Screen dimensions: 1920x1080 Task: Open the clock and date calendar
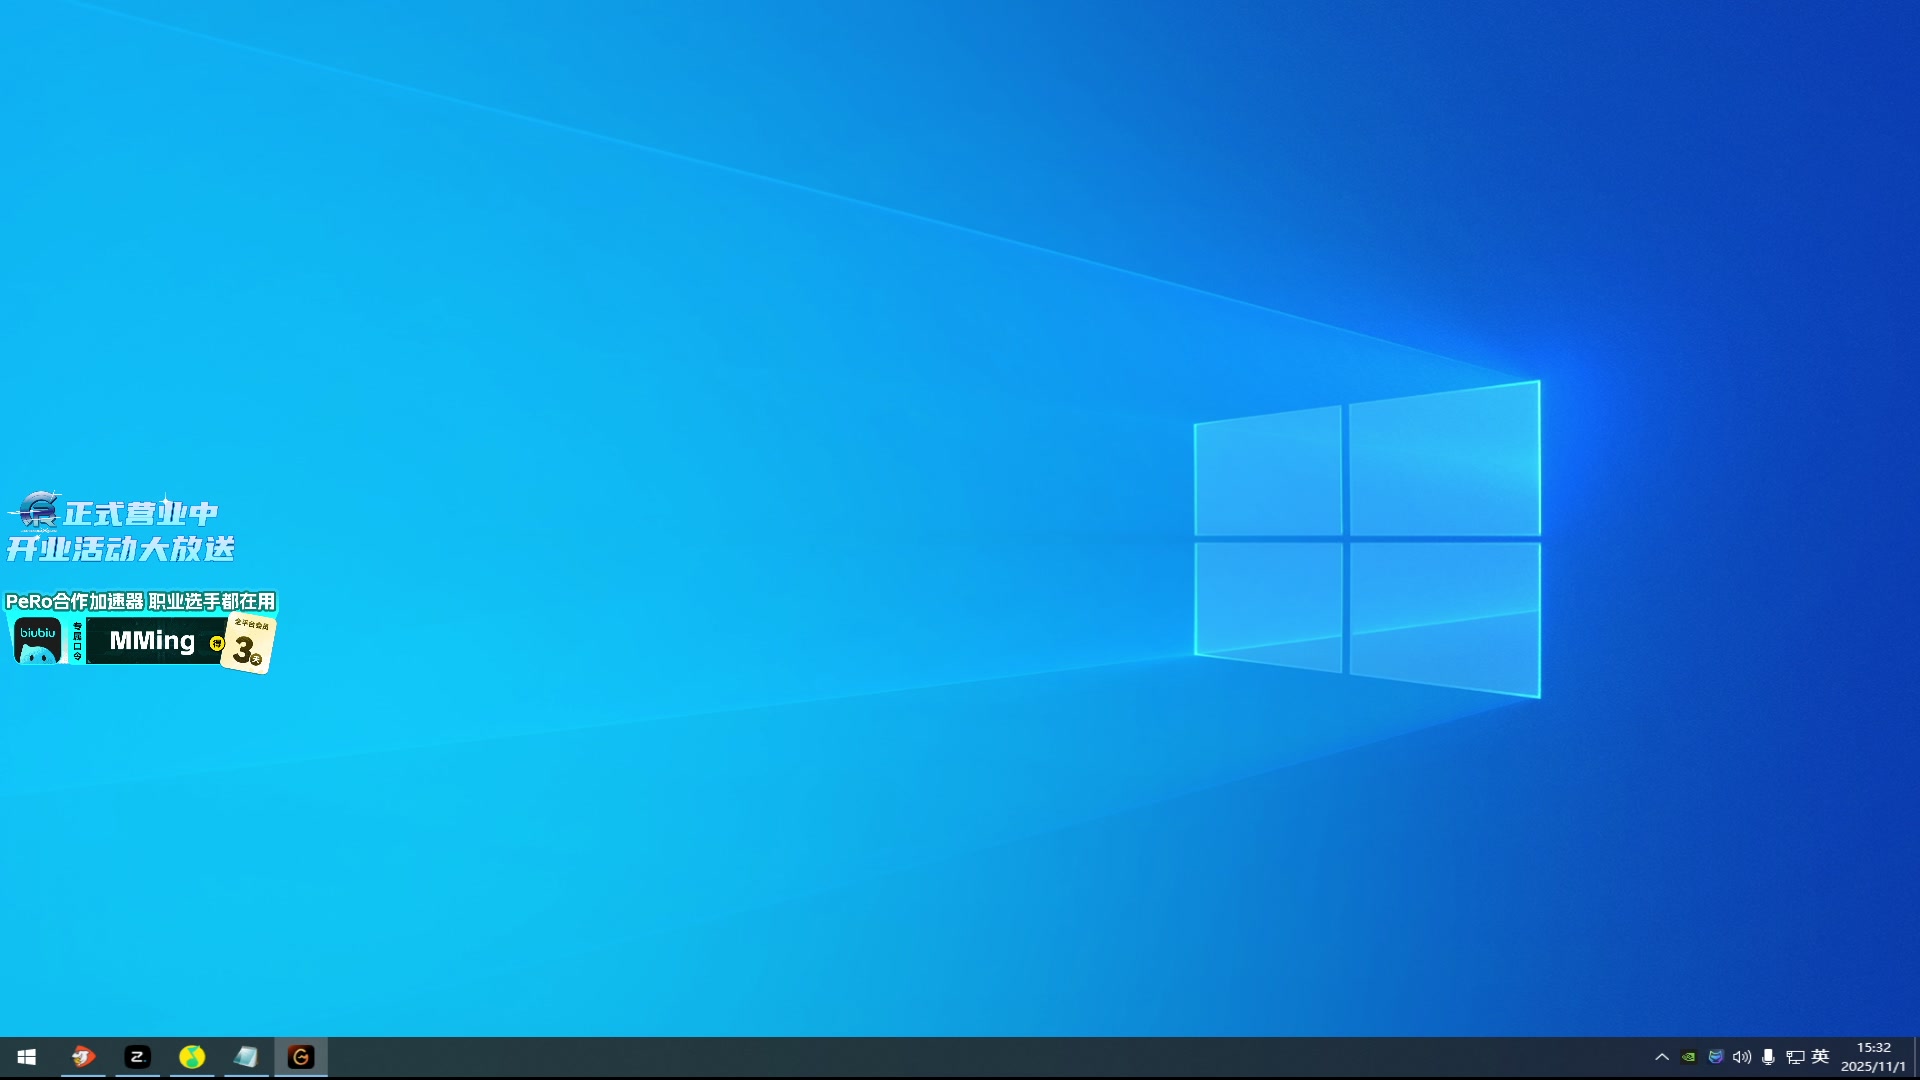[1873, 1057]
